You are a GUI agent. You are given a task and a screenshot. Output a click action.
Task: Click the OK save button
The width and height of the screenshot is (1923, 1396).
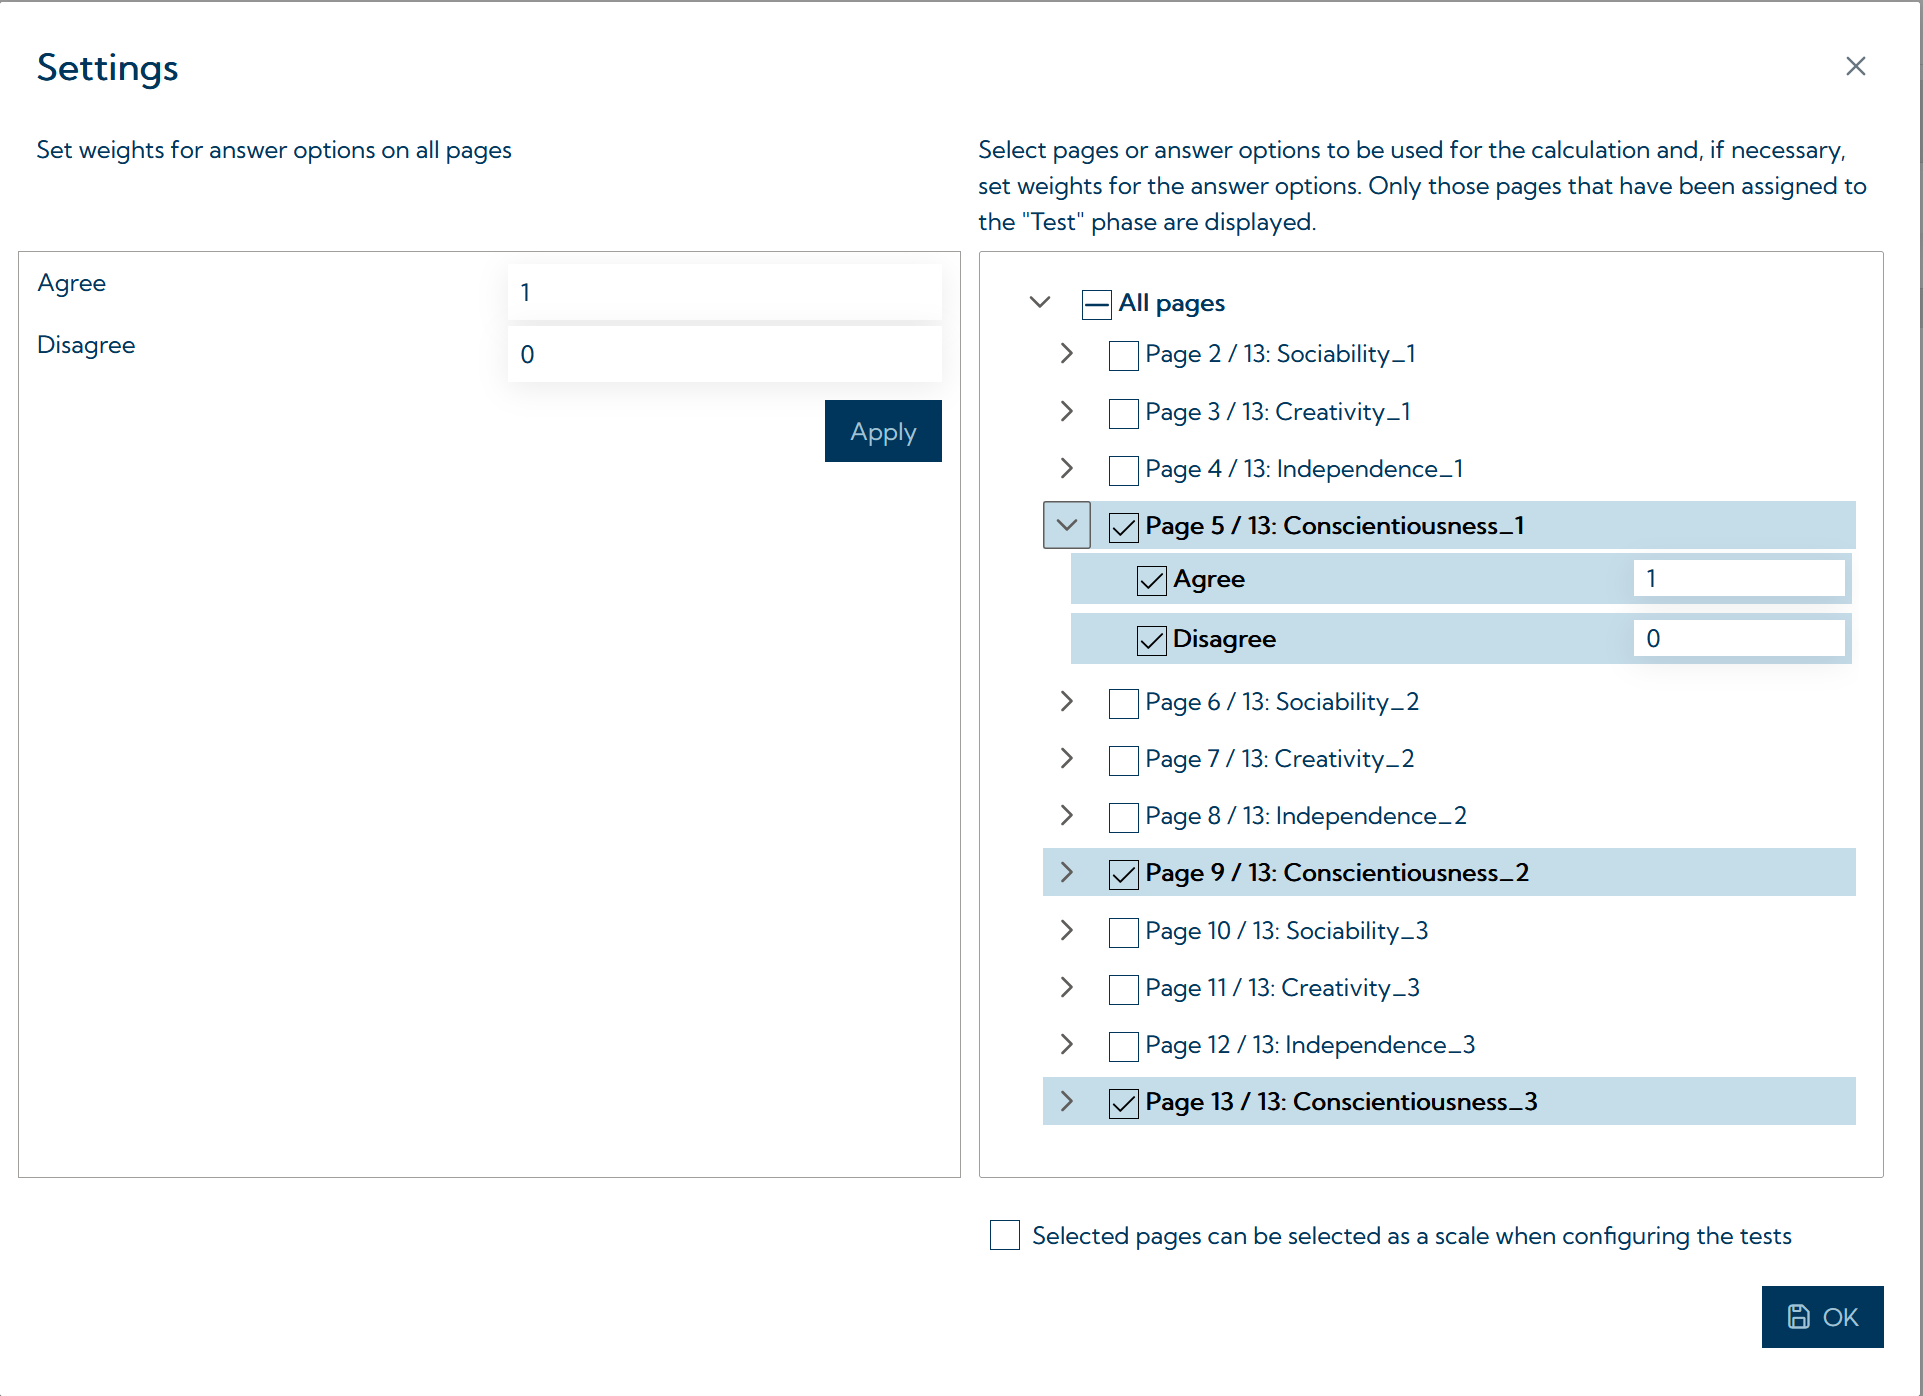[x=1821, y=1317]
